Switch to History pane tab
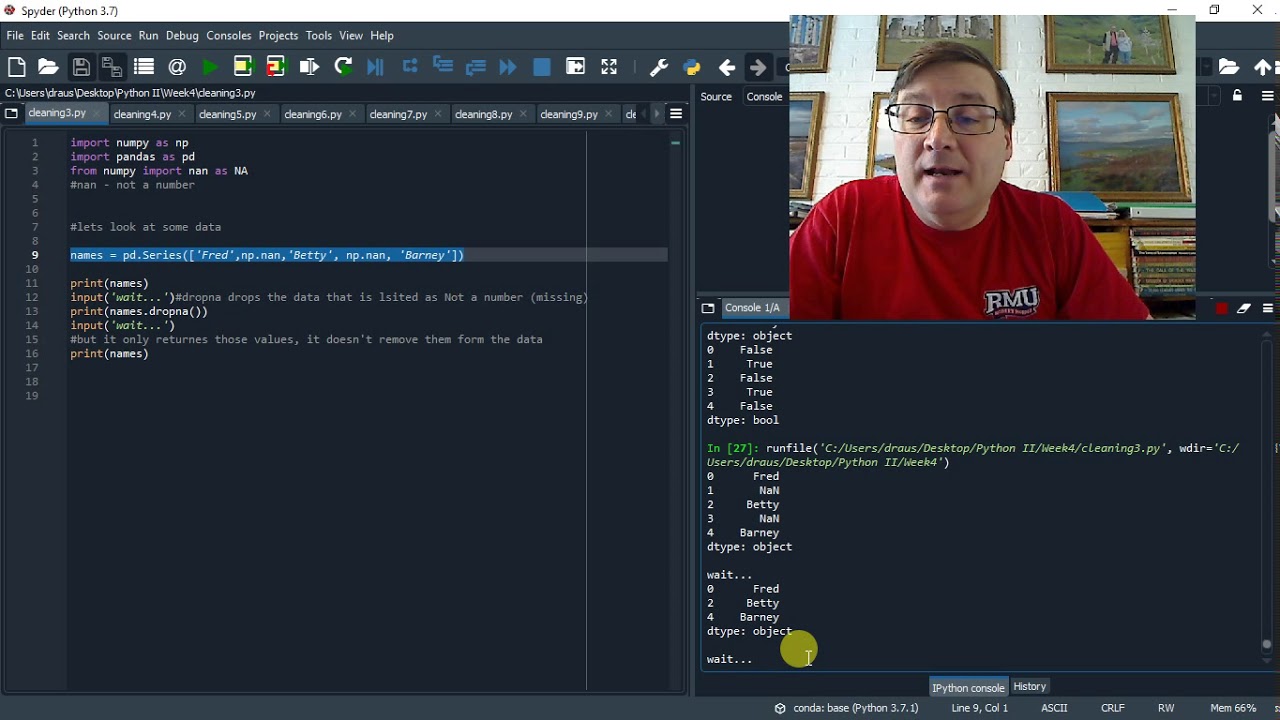This screenshot has height=720, width=1280. pyautogui.click(x=1029, y=687)
